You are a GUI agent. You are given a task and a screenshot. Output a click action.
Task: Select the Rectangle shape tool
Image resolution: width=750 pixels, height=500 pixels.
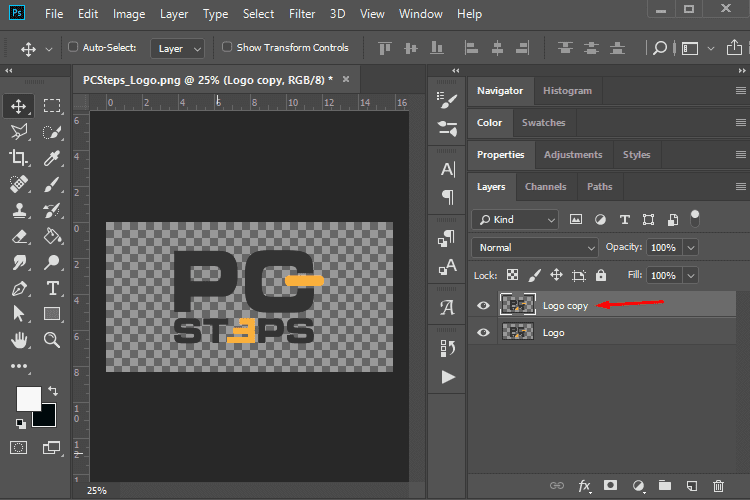tap(52, 314)
